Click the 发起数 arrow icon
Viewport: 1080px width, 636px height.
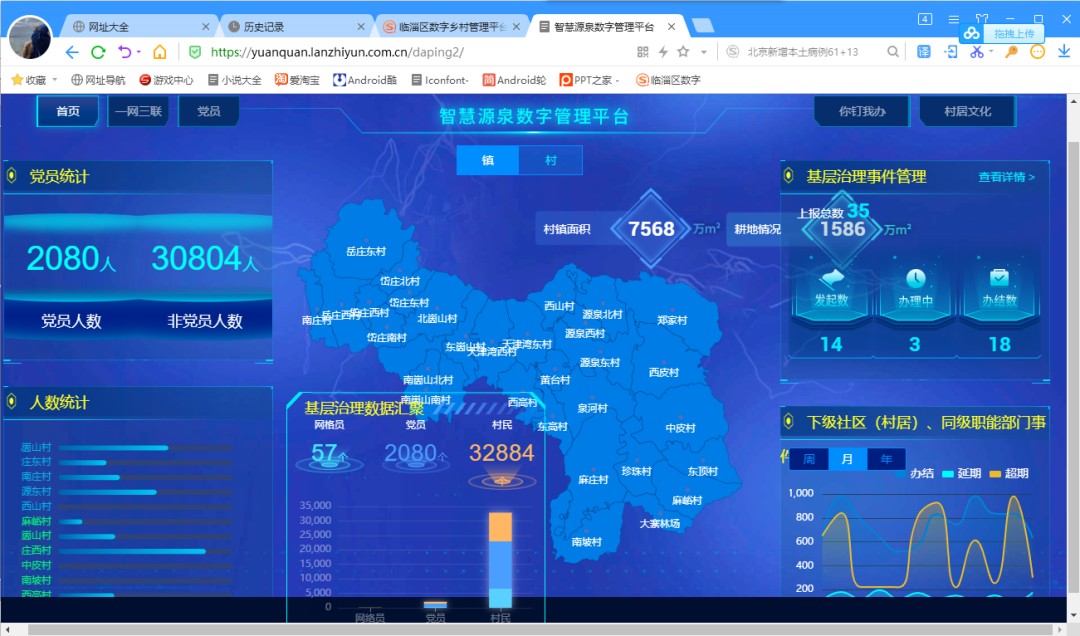tap(831, 277)
